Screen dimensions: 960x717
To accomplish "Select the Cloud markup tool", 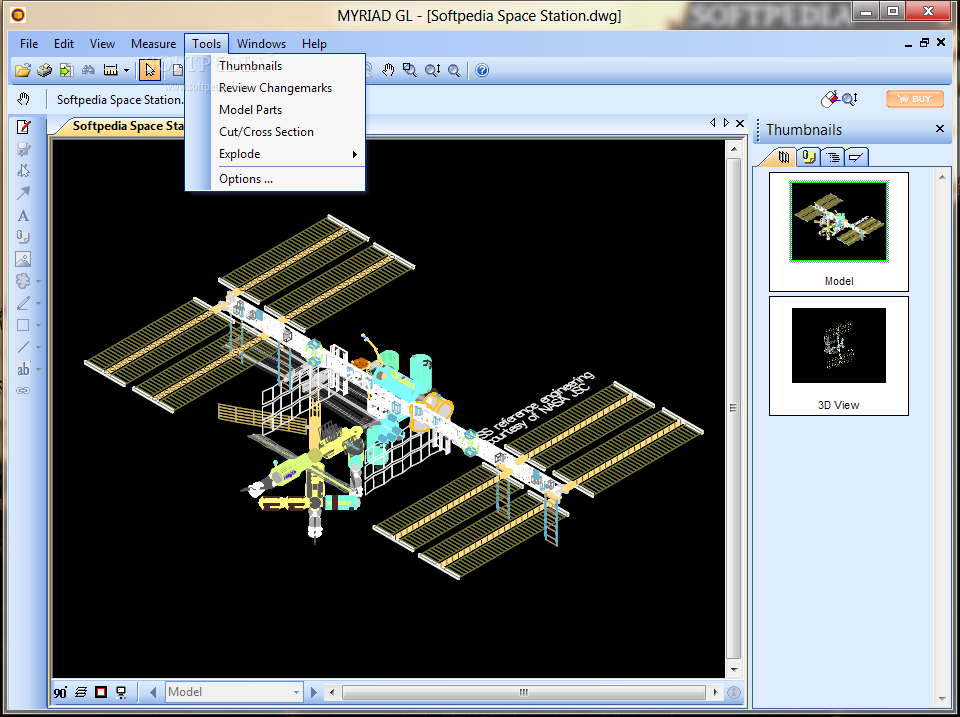I will 23,281.
